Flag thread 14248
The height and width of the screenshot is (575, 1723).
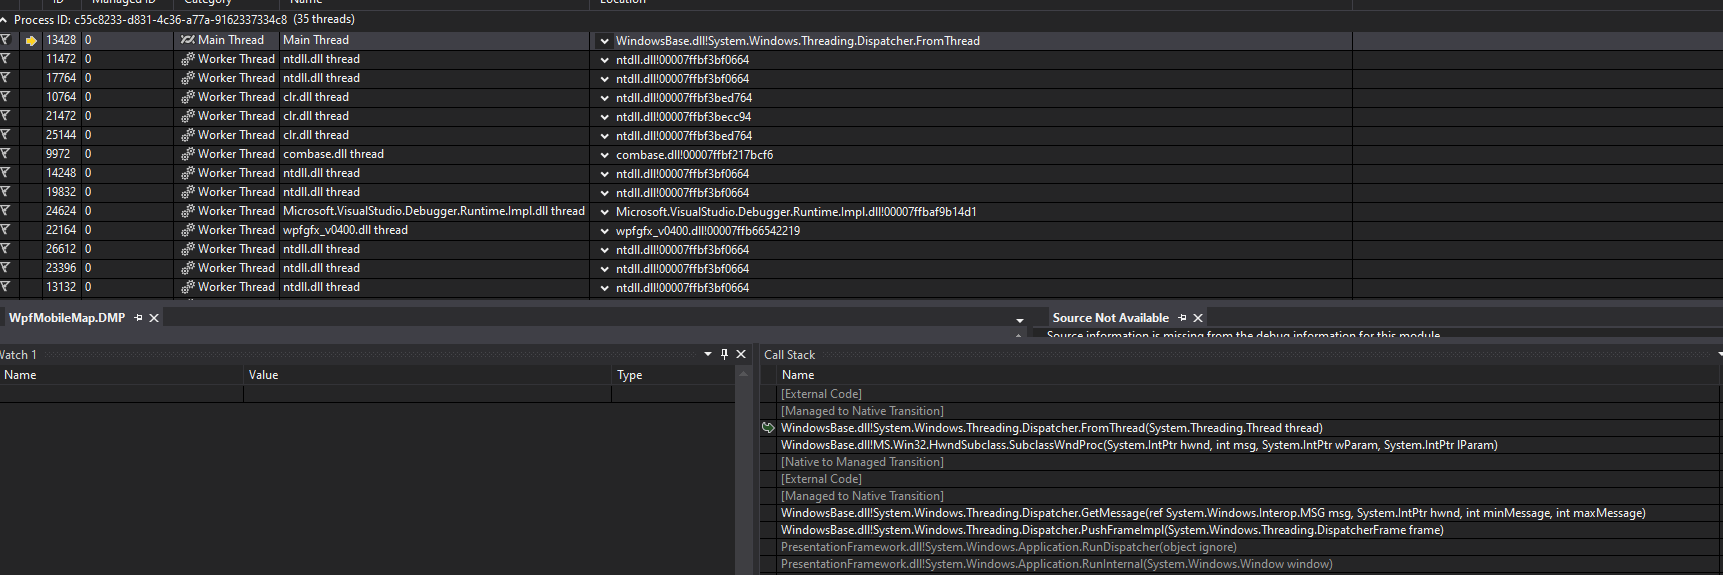tap(6, 173)
